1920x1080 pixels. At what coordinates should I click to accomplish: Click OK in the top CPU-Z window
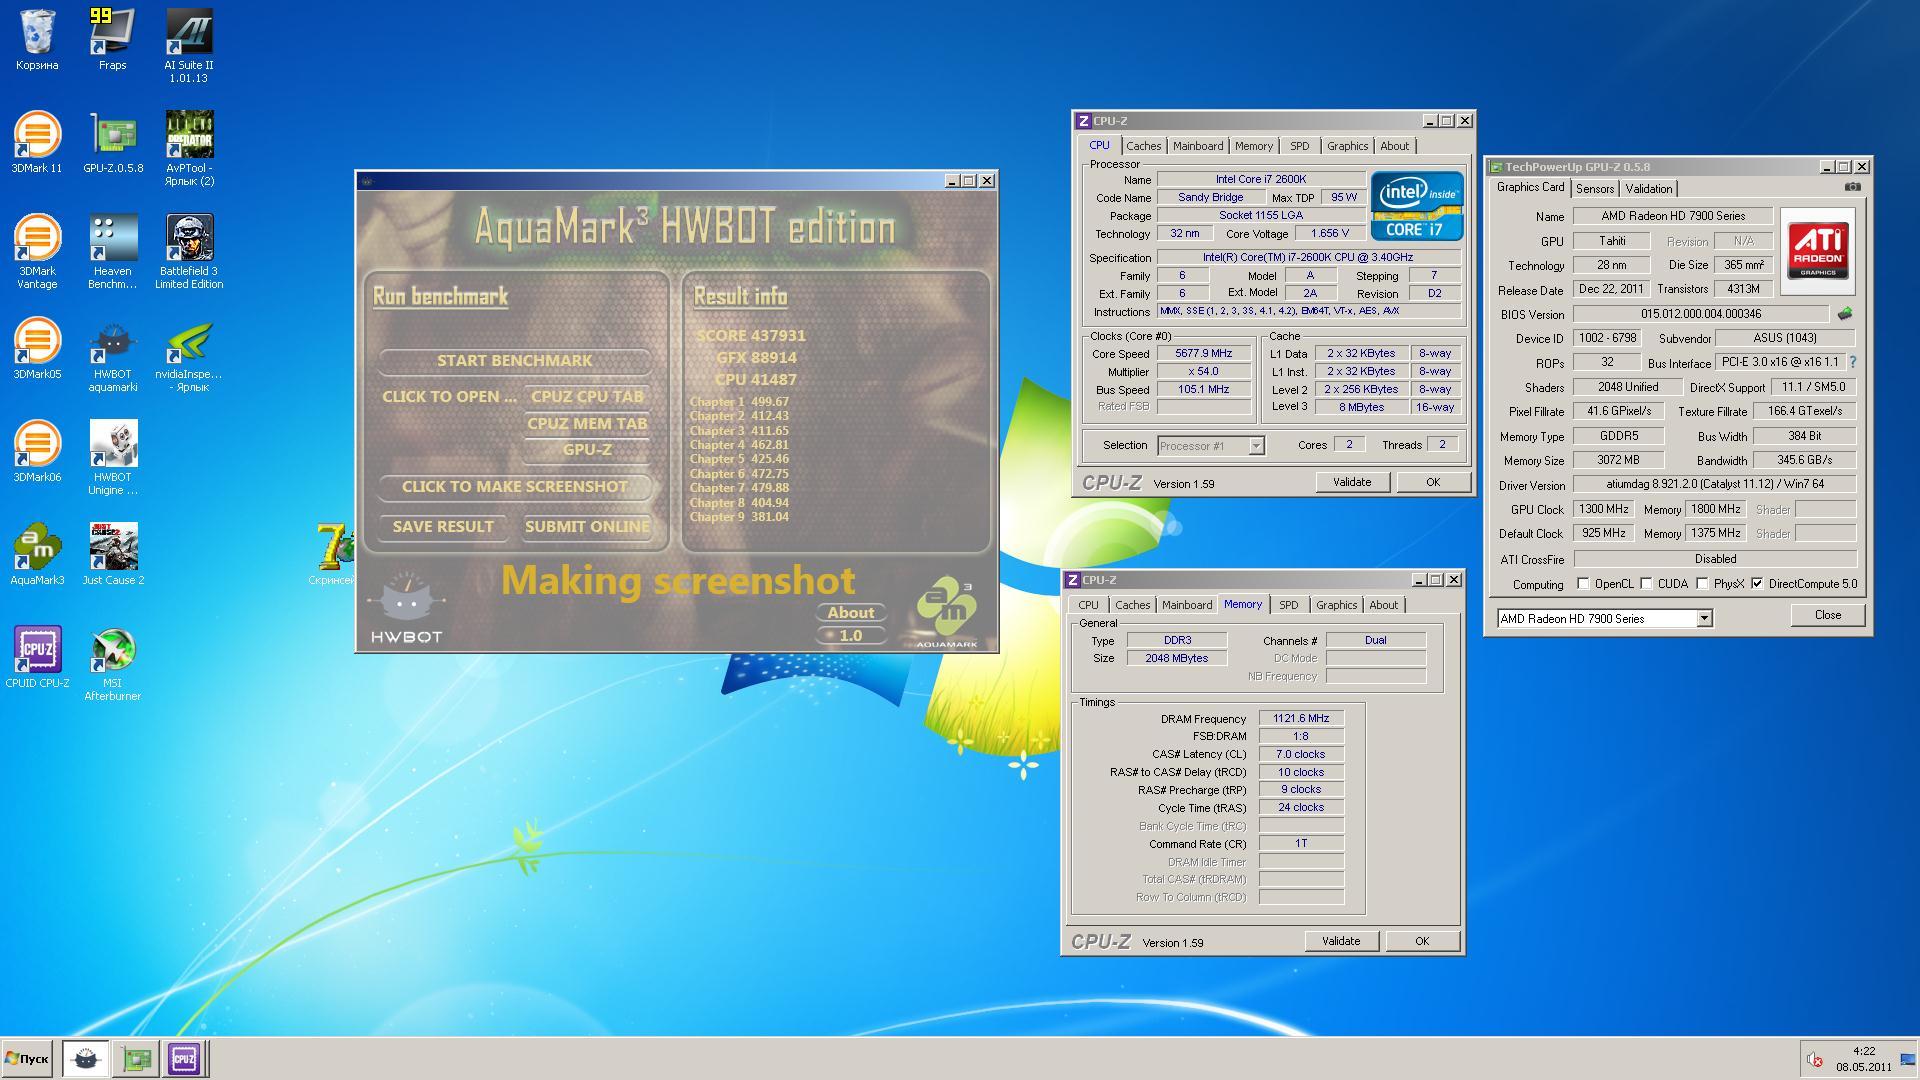tap(1433, 482)
